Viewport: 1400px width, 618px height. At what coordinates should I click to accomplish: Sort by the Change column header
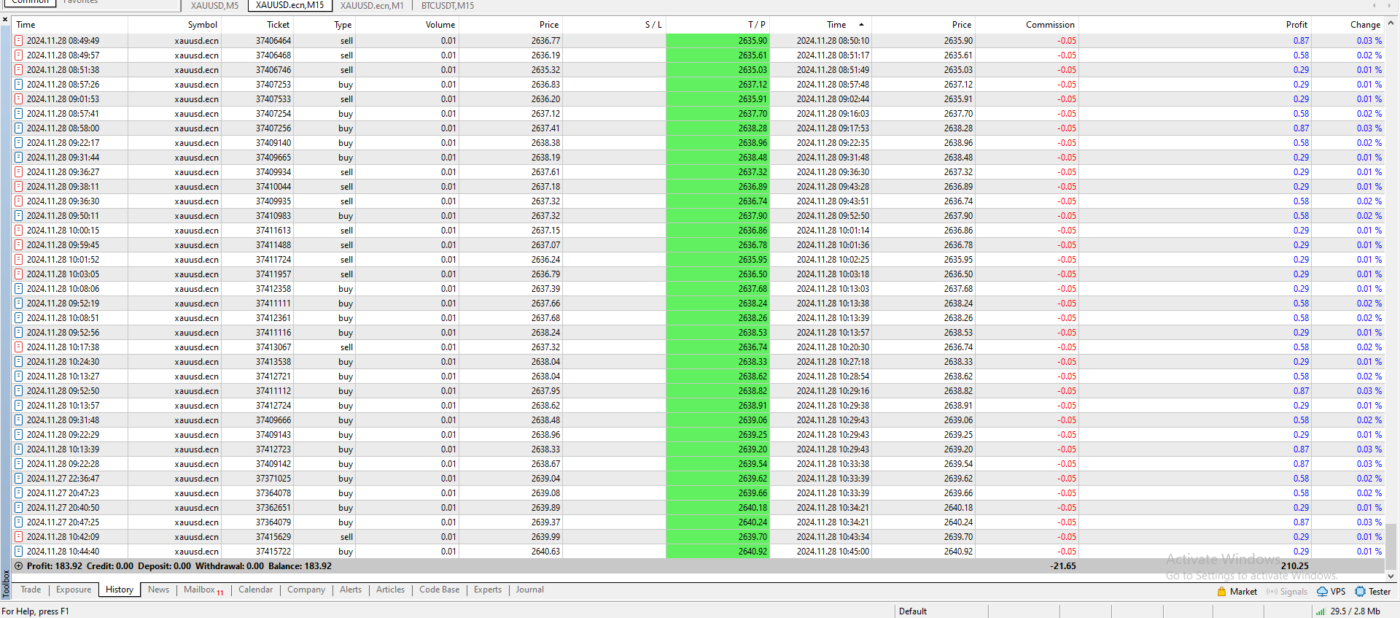coord(1365,24)
